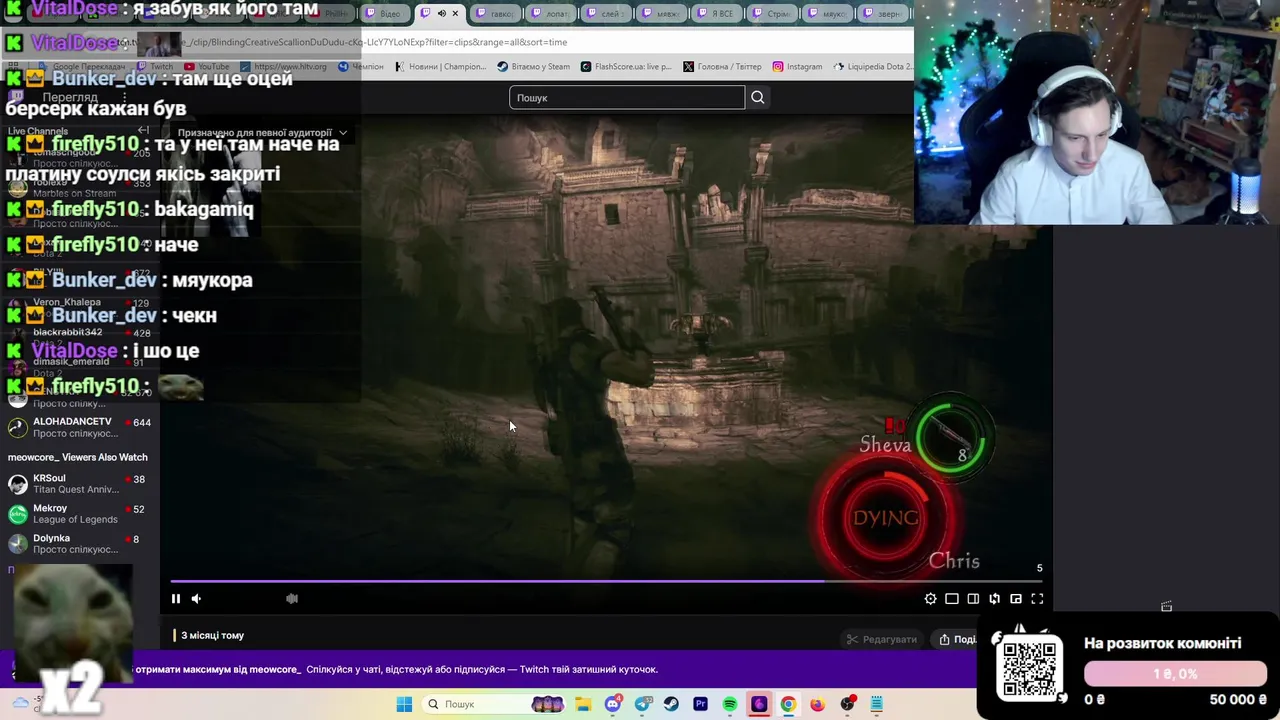Screen dimensions: 1280x720
Task: Open the Чемпіон bookmark
Action: pos(361,67)
